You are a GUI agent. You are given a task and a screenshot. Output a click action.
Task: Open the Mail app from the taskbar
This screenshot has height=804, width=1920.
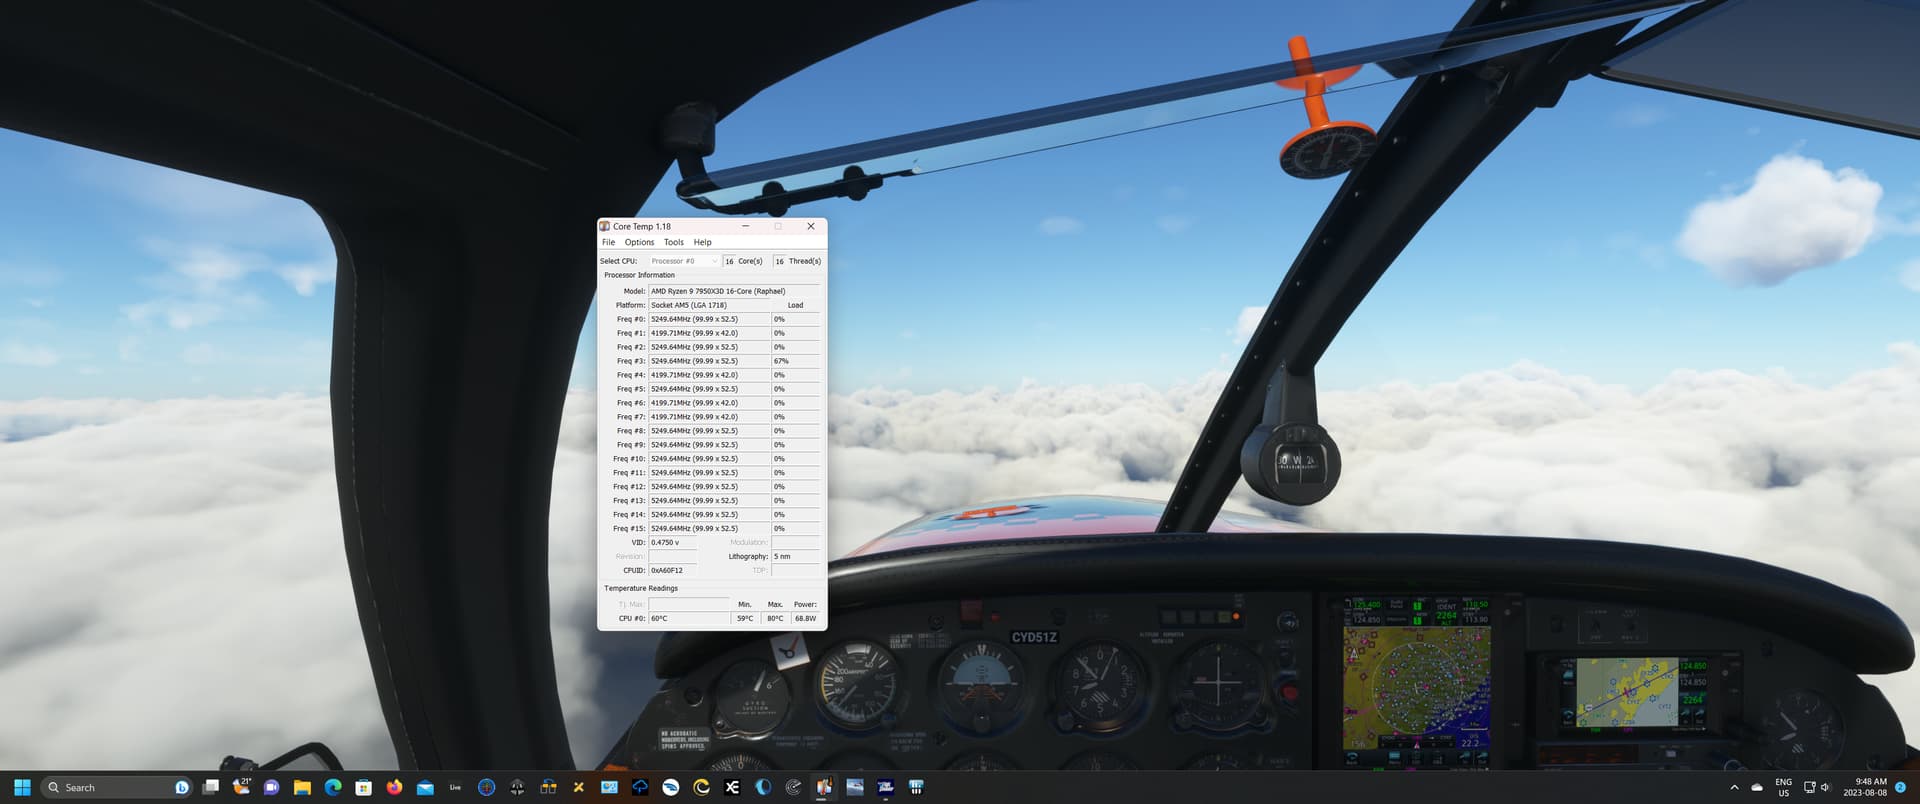[x=425, y=787]
